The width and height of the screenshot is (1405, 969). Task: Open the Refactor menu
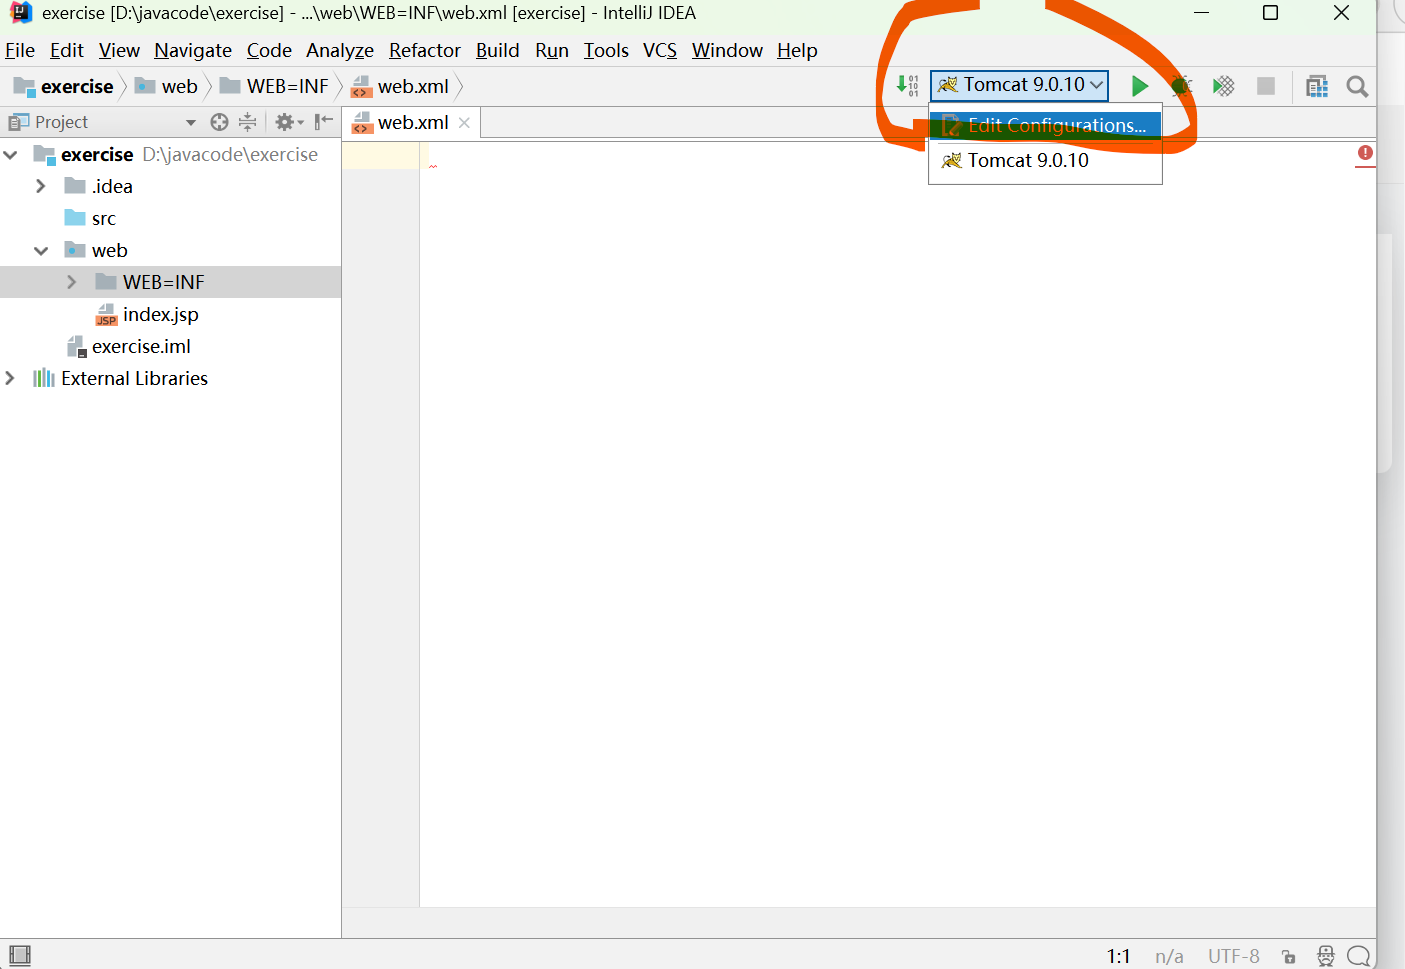tap(425, 50)
